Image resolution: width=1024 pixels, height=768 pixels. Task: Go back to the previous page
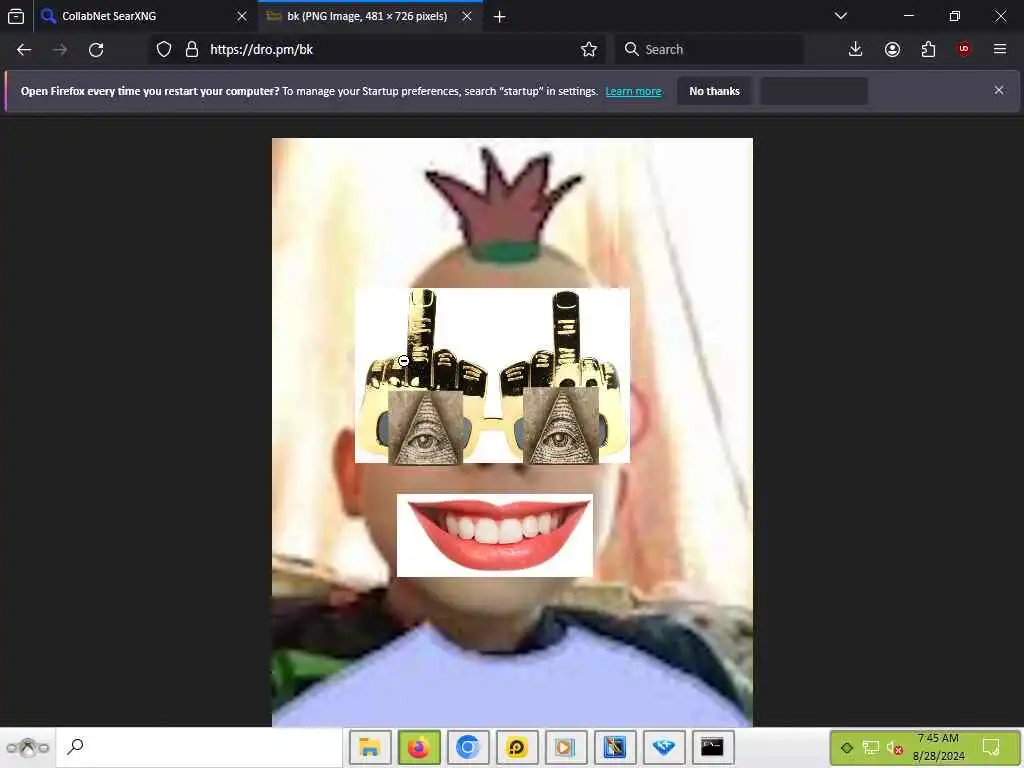(x=24, y=50)
